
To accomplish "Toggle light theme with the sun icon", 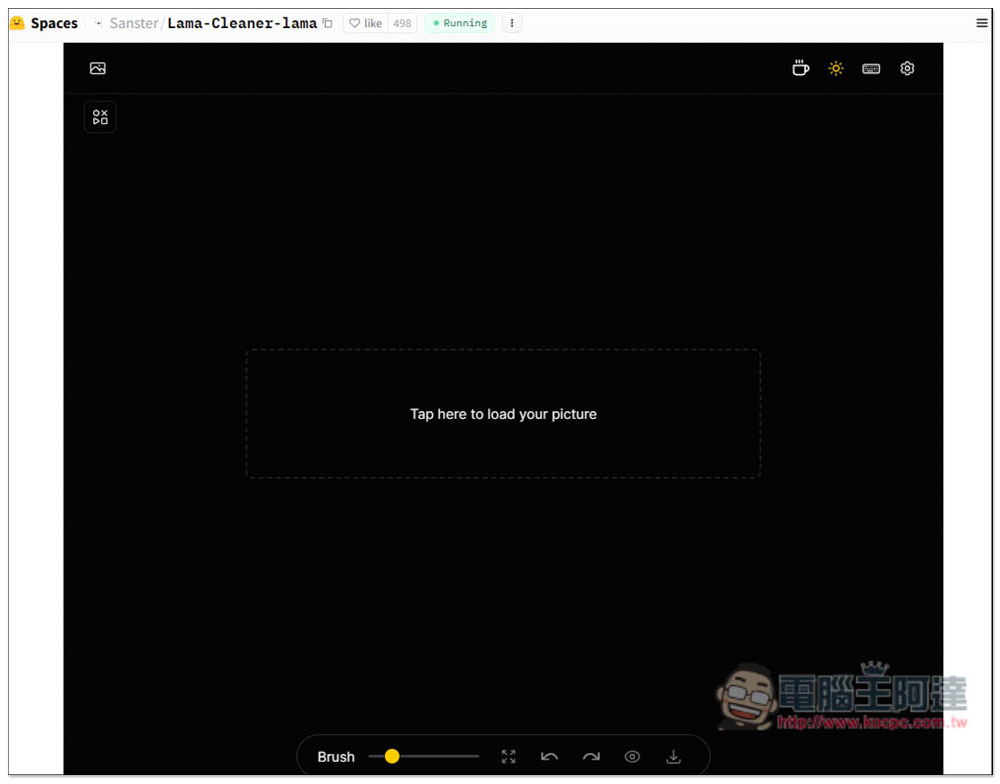I will click(836, 69).
